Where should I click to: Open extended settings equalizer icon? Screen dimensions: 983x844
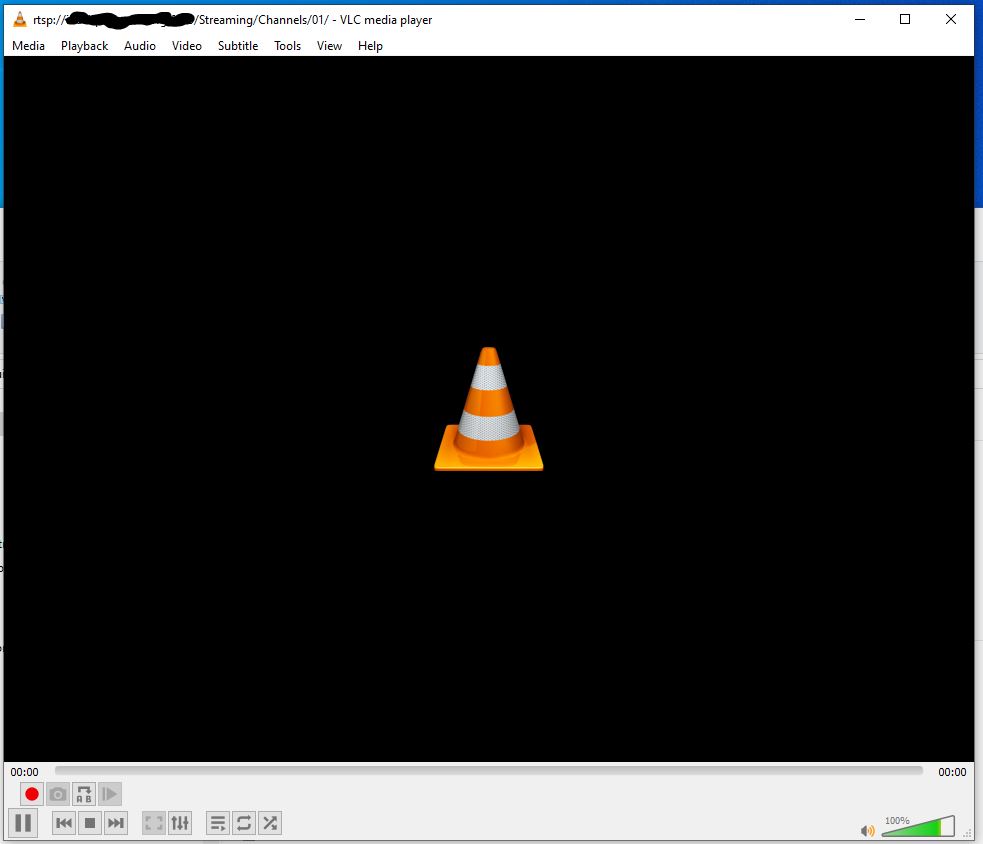(180, 823)
